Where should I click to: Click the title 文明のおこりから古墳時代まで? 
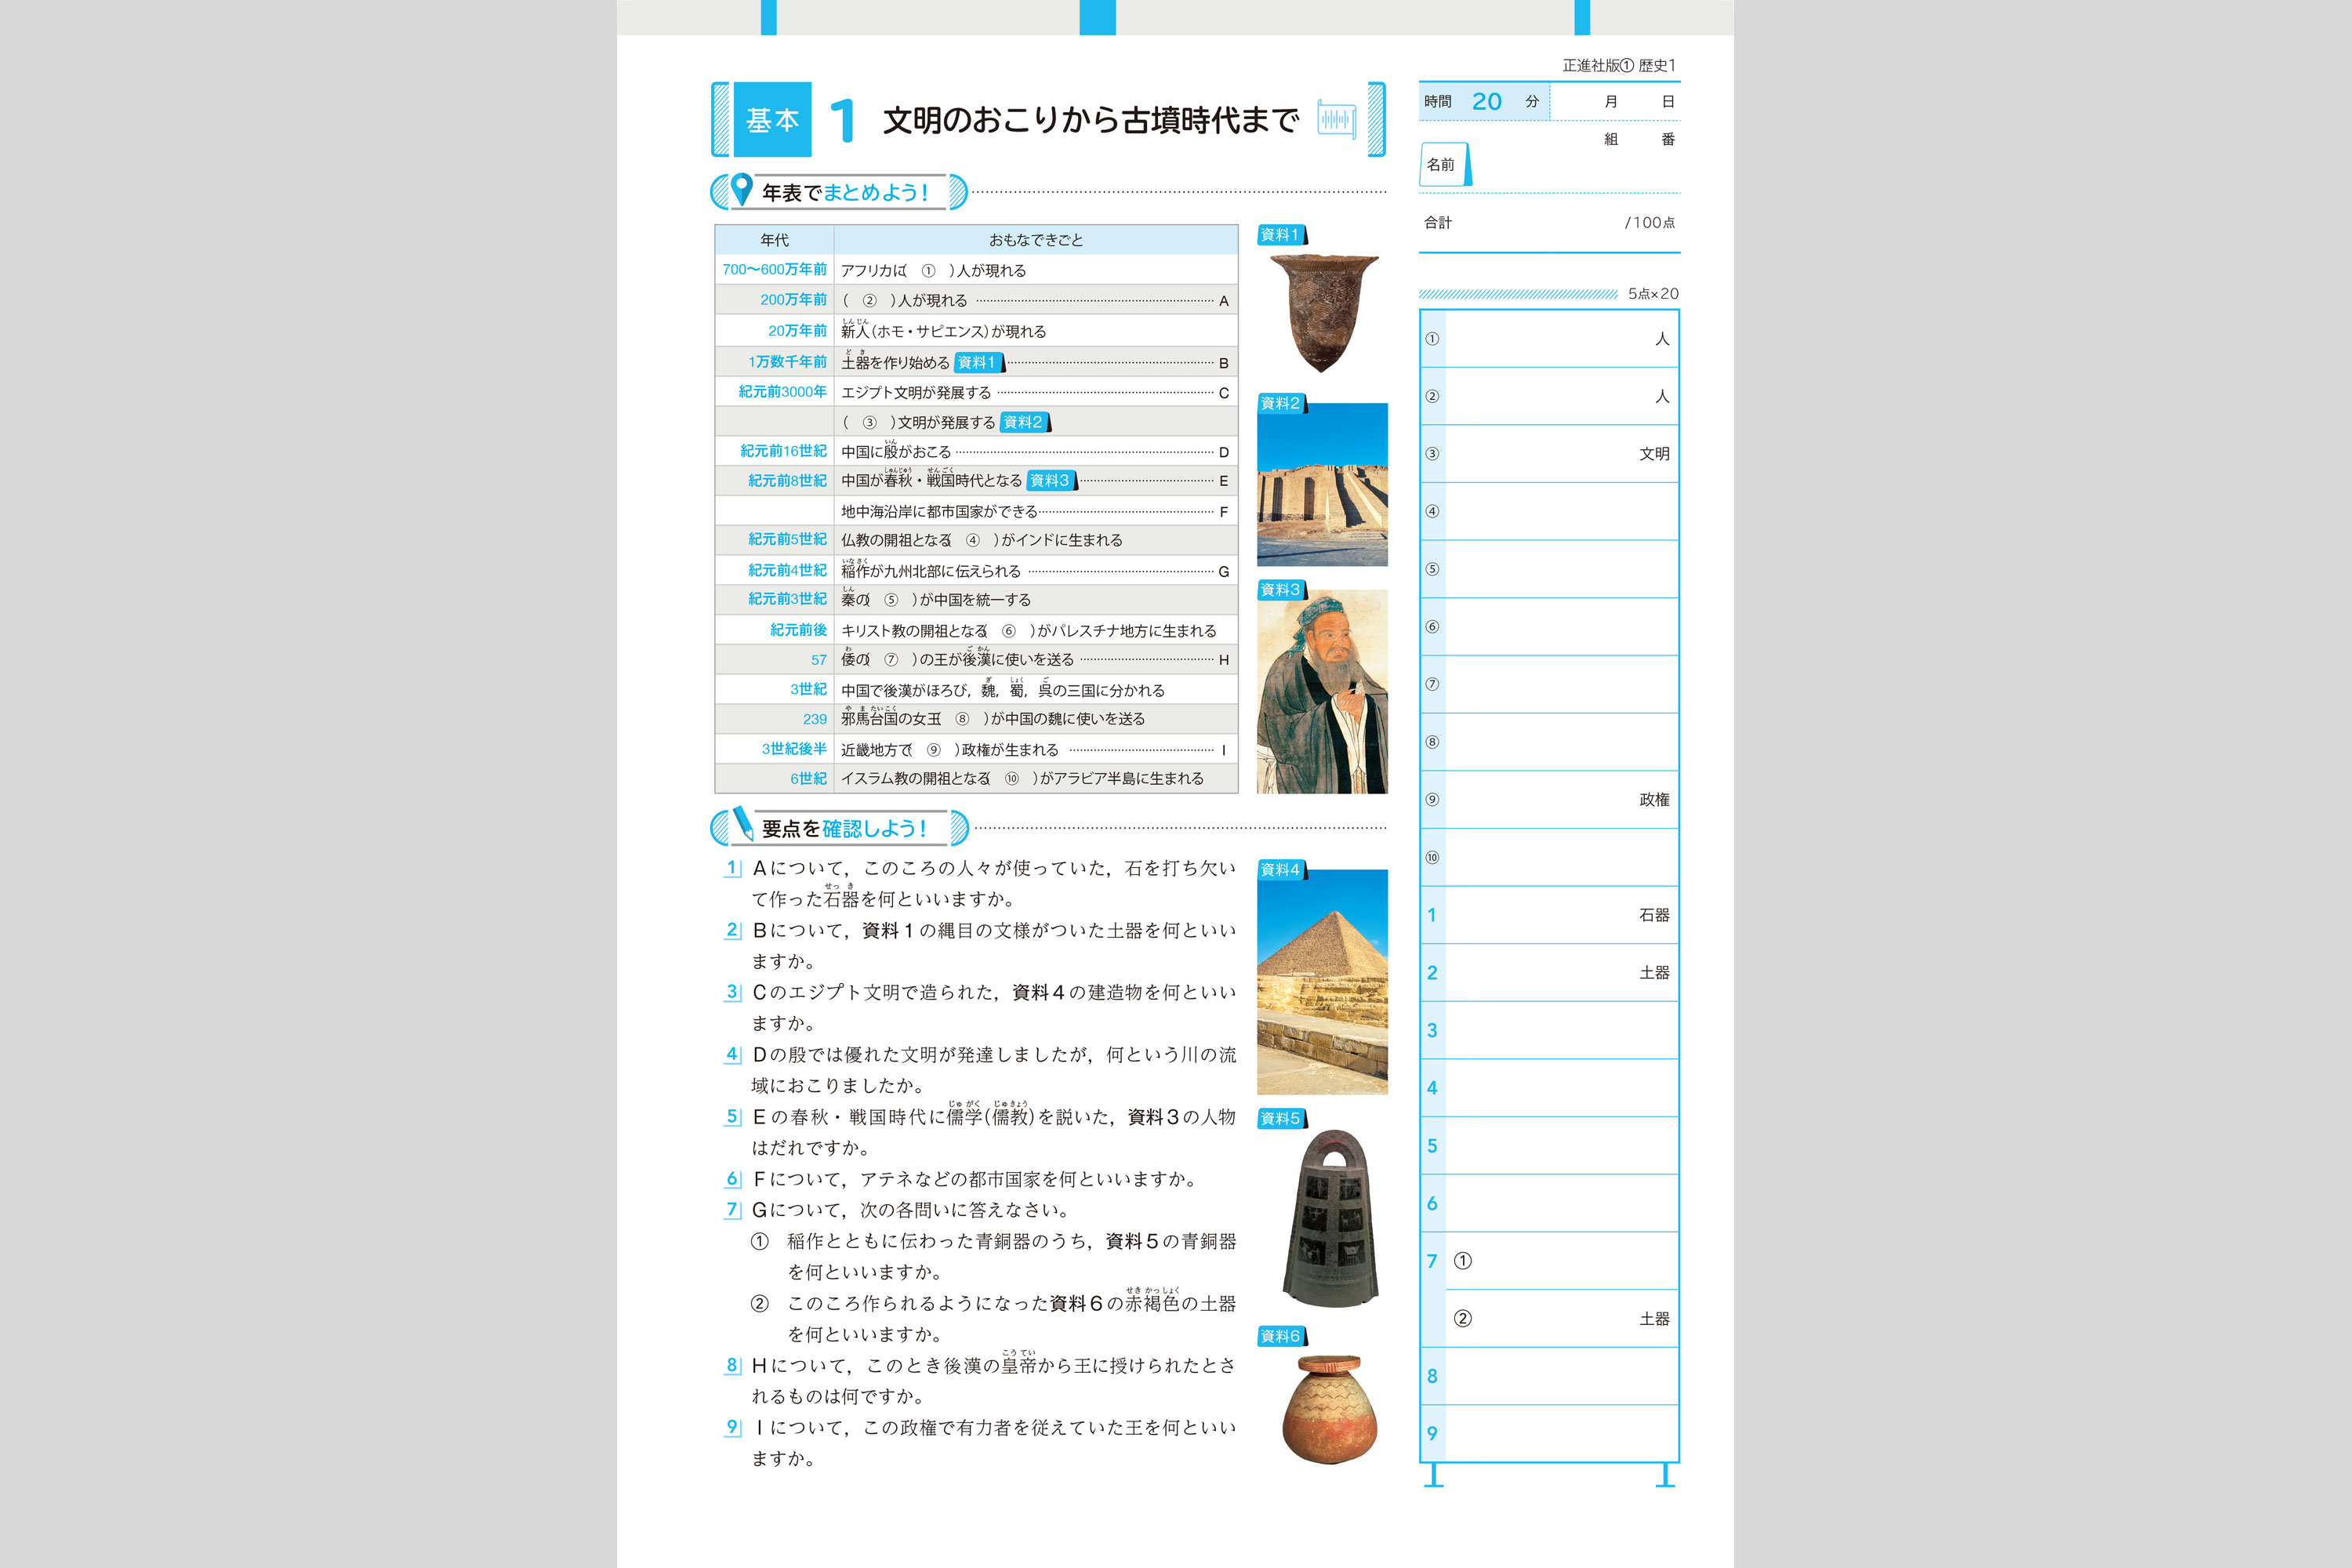[x=1091, y=120]
